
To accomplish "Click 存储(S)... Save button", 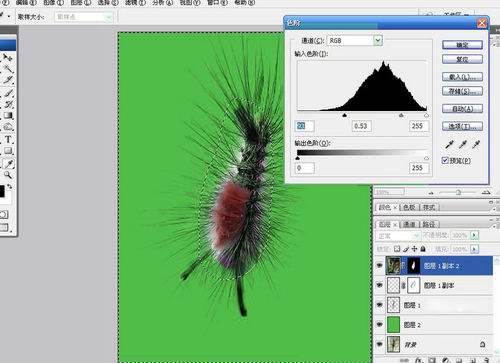I will coord(462,91).
